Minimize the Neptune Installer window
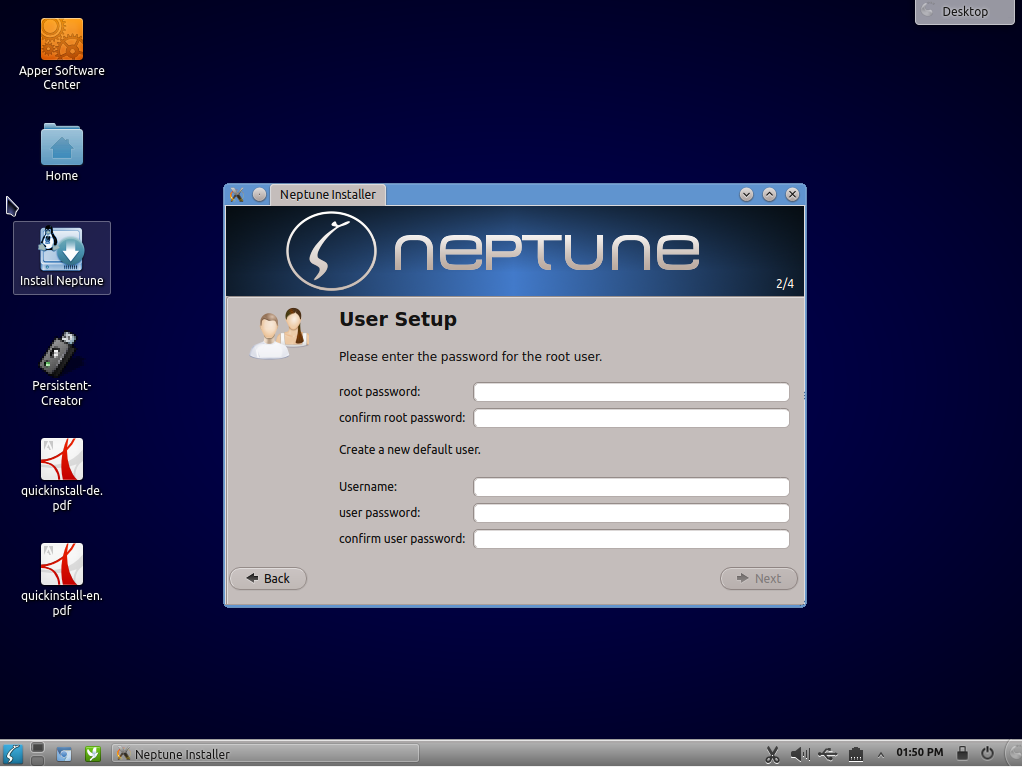The height and width of the screenshot is (767, 1022). click(x=746, y=194)
